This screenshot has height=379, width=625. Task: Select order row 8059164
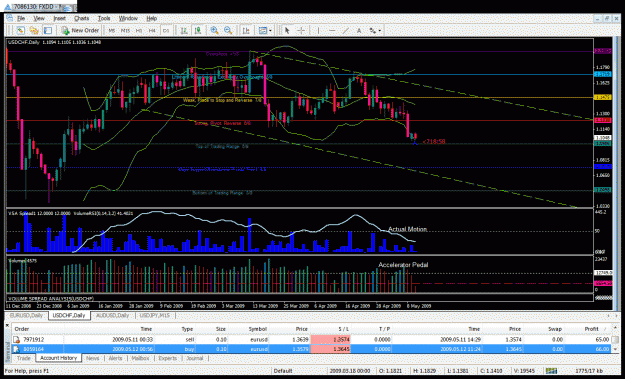[311, 349]
